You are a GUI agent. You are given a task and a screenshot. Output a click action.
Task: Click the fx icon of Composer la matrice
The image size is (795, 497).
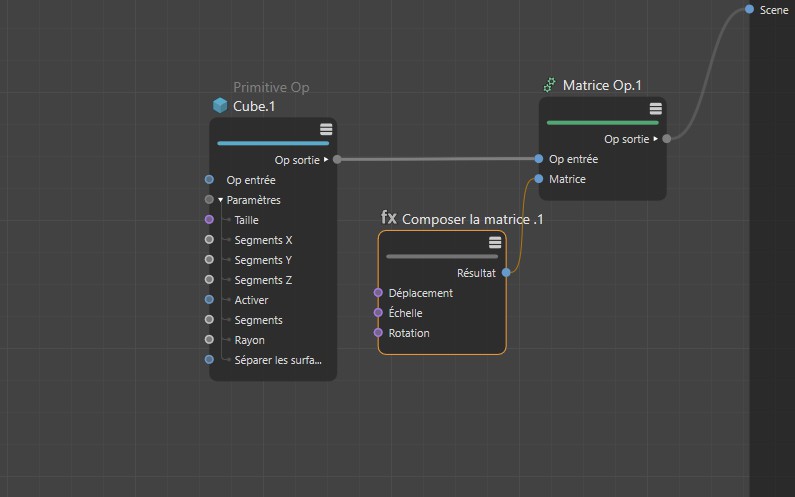click(x=389, y=218)
